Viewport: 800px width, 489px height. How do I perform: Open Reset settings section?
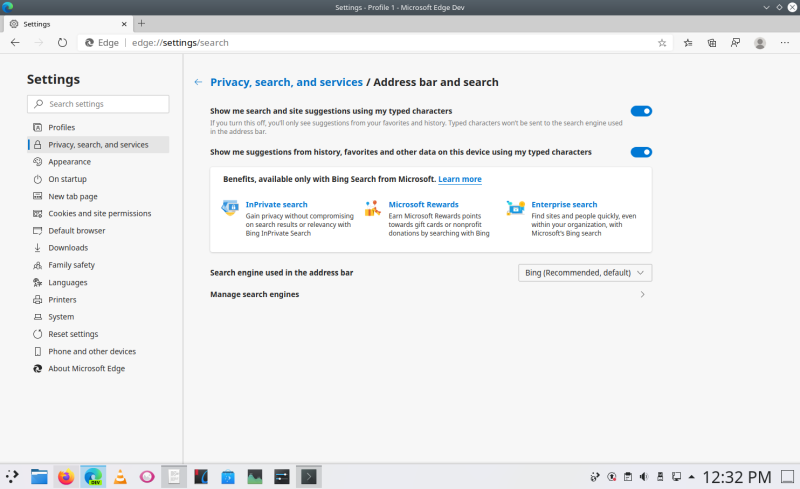(98, 334)
